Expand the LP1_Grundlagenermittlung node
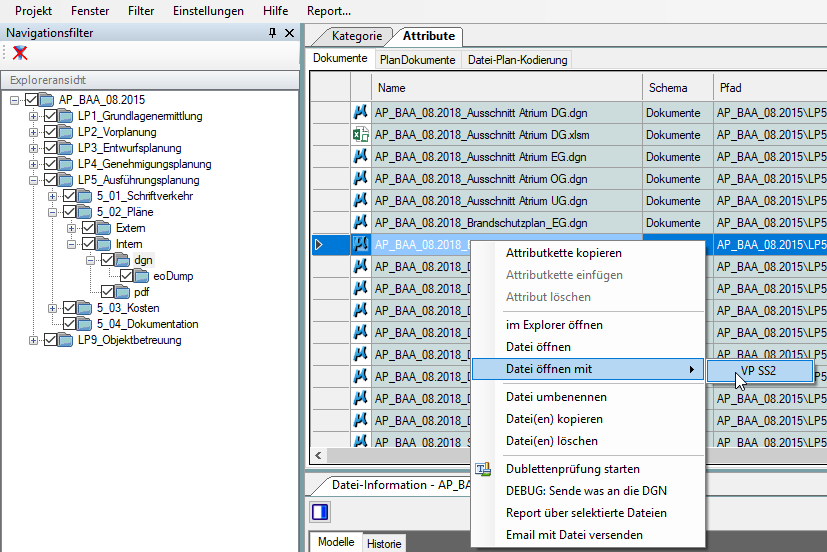 pyautogui.click(x=34, y=116)
